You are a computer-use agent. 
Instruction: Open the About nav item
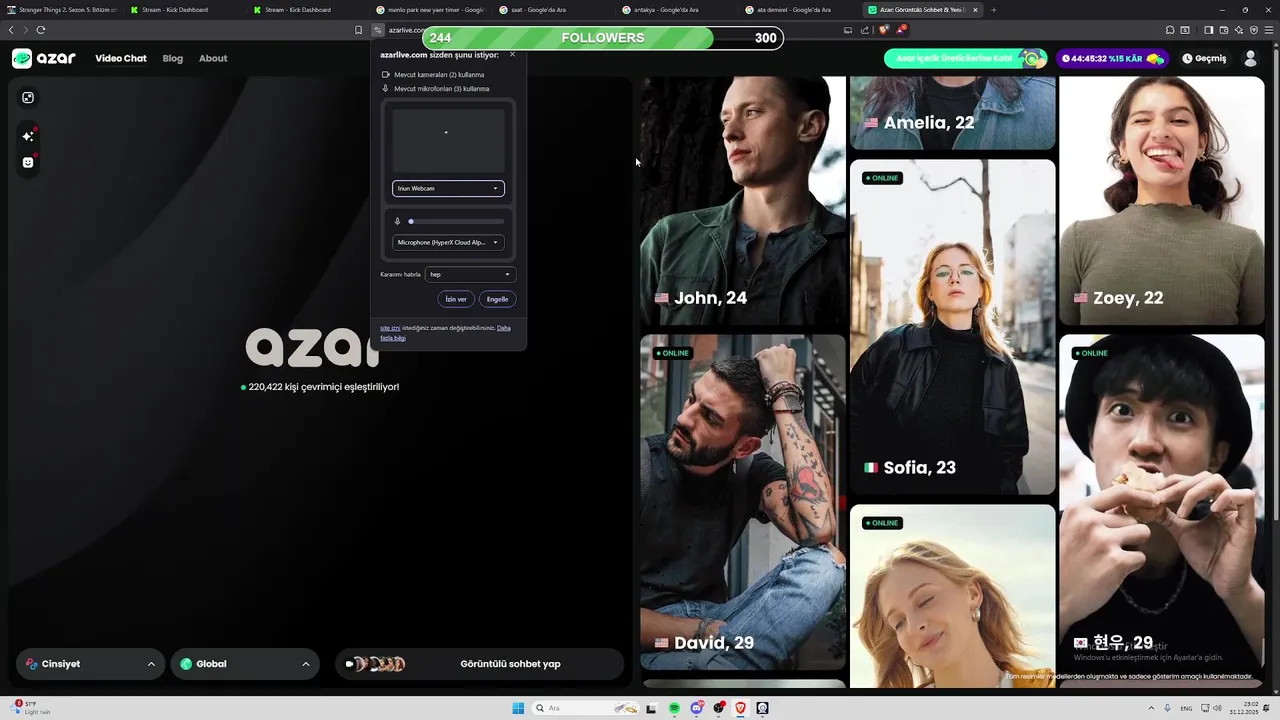pyautogui.click(x=213, y=58)
